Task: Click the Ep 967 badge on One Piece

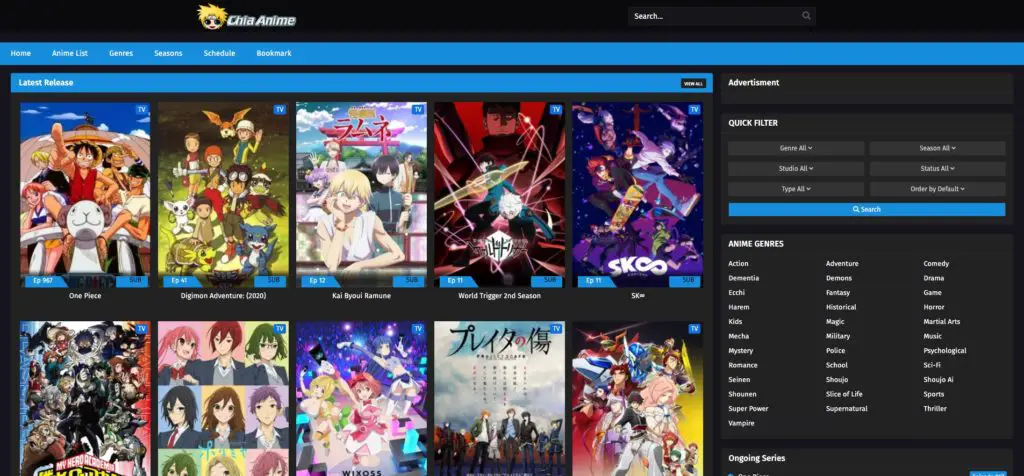Action: [x=44, y=281]
